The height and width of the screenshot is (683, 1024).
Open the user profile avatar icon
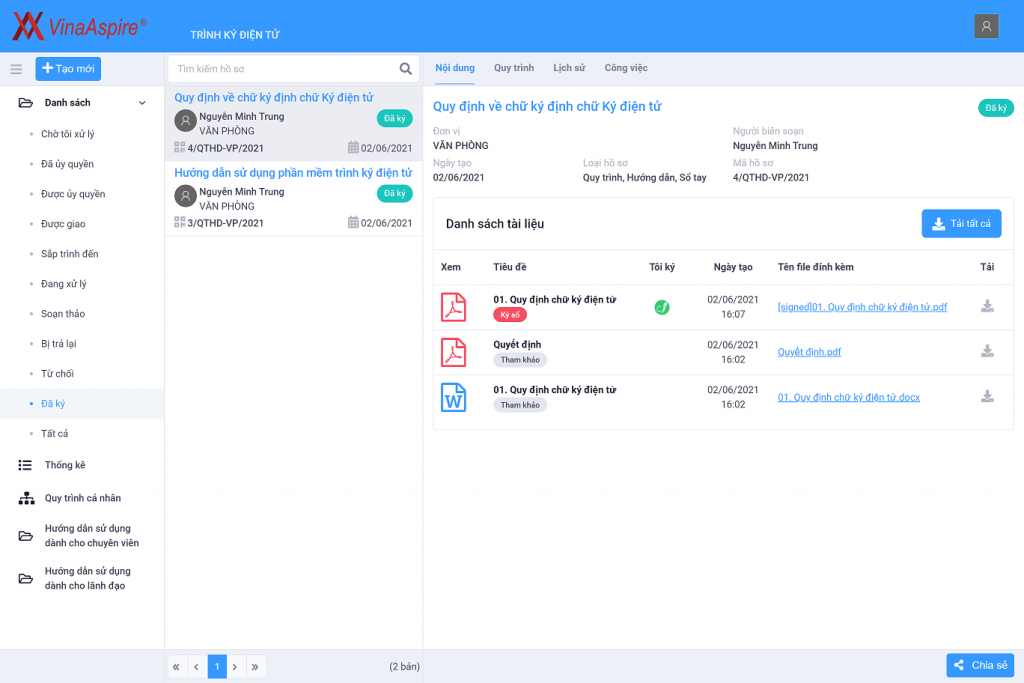pos(986,27)
